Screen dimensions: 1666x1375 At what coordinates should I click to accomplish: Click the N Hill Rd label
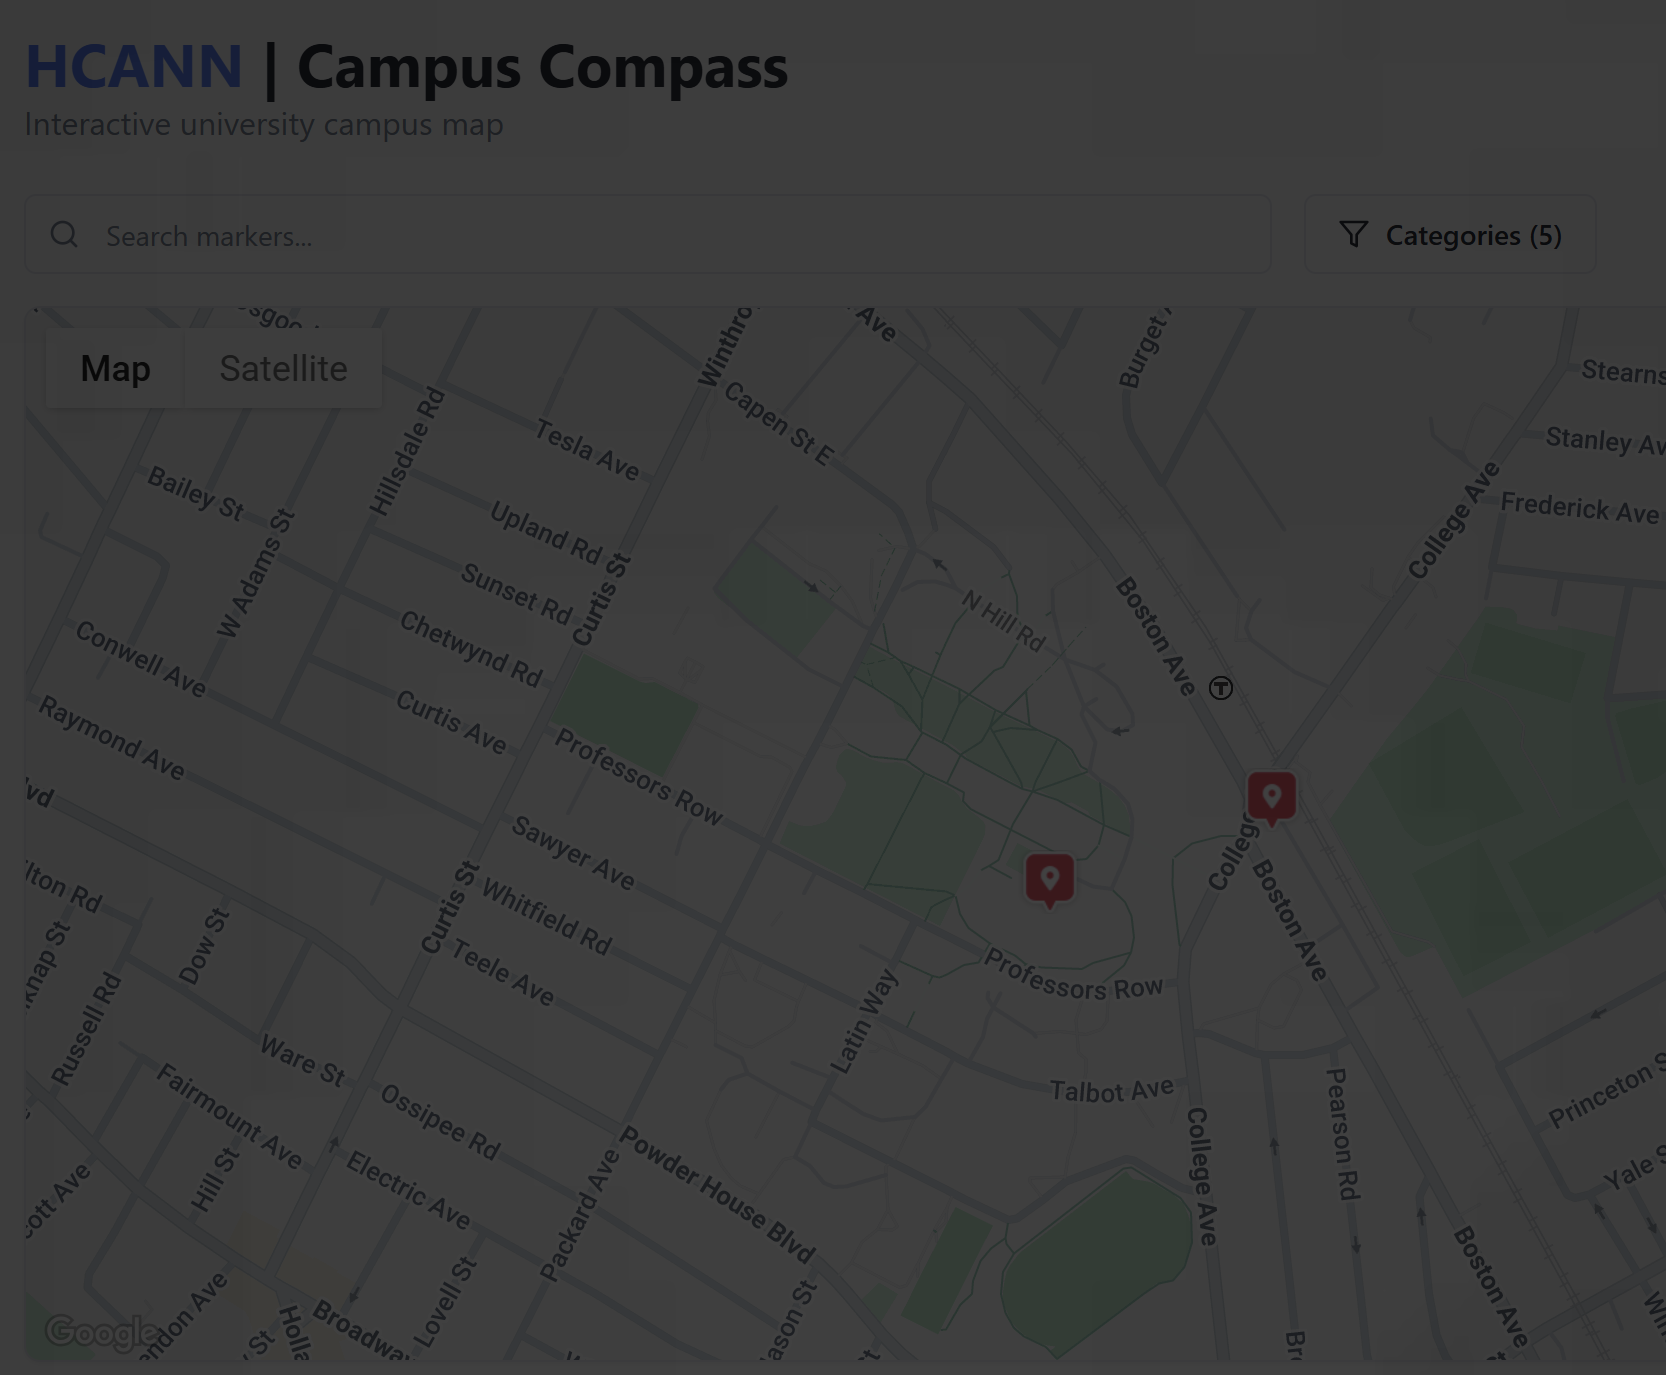point(1002,620)
